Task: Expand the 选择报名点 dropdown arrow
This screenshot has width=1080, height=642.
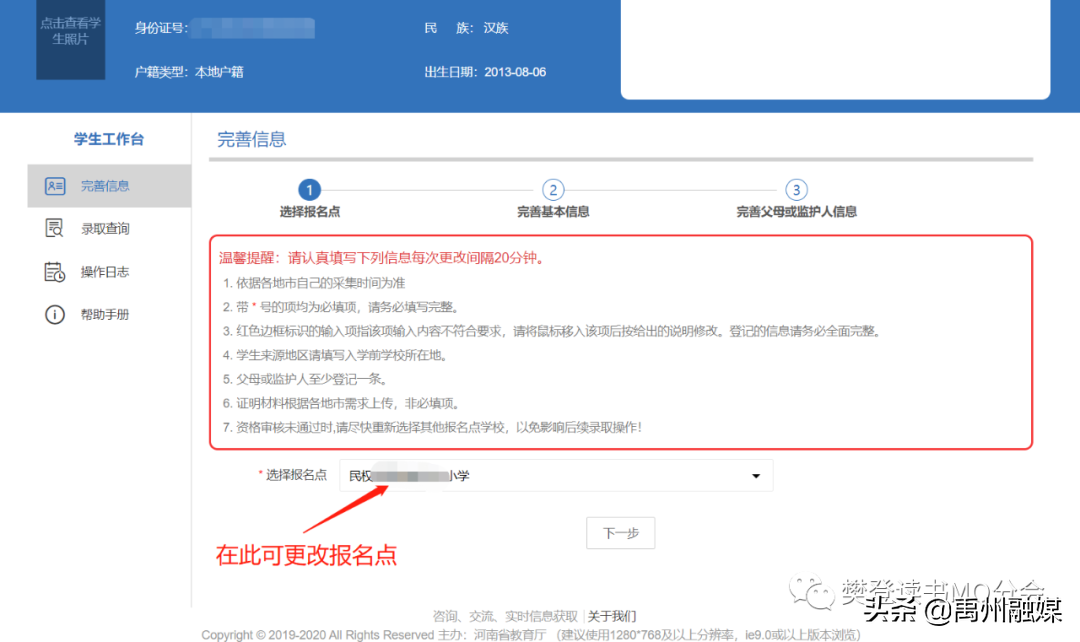Action: (x=756, y=476)
